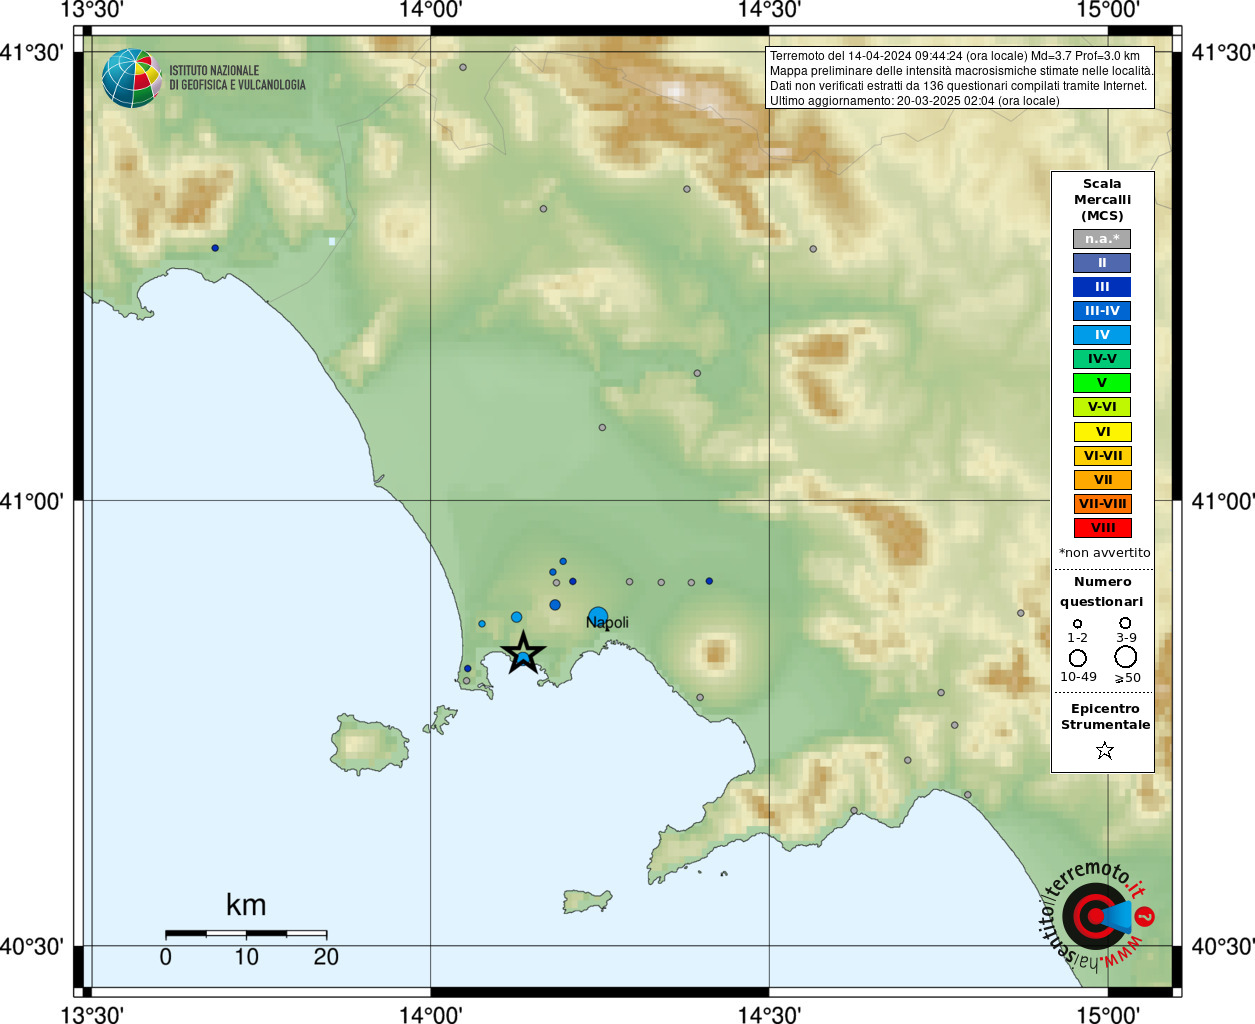Select the VI-VII intensity swatch
Image resolution: width=1255 pixels, height=1024 pixels.
[x=1103, y=456]
